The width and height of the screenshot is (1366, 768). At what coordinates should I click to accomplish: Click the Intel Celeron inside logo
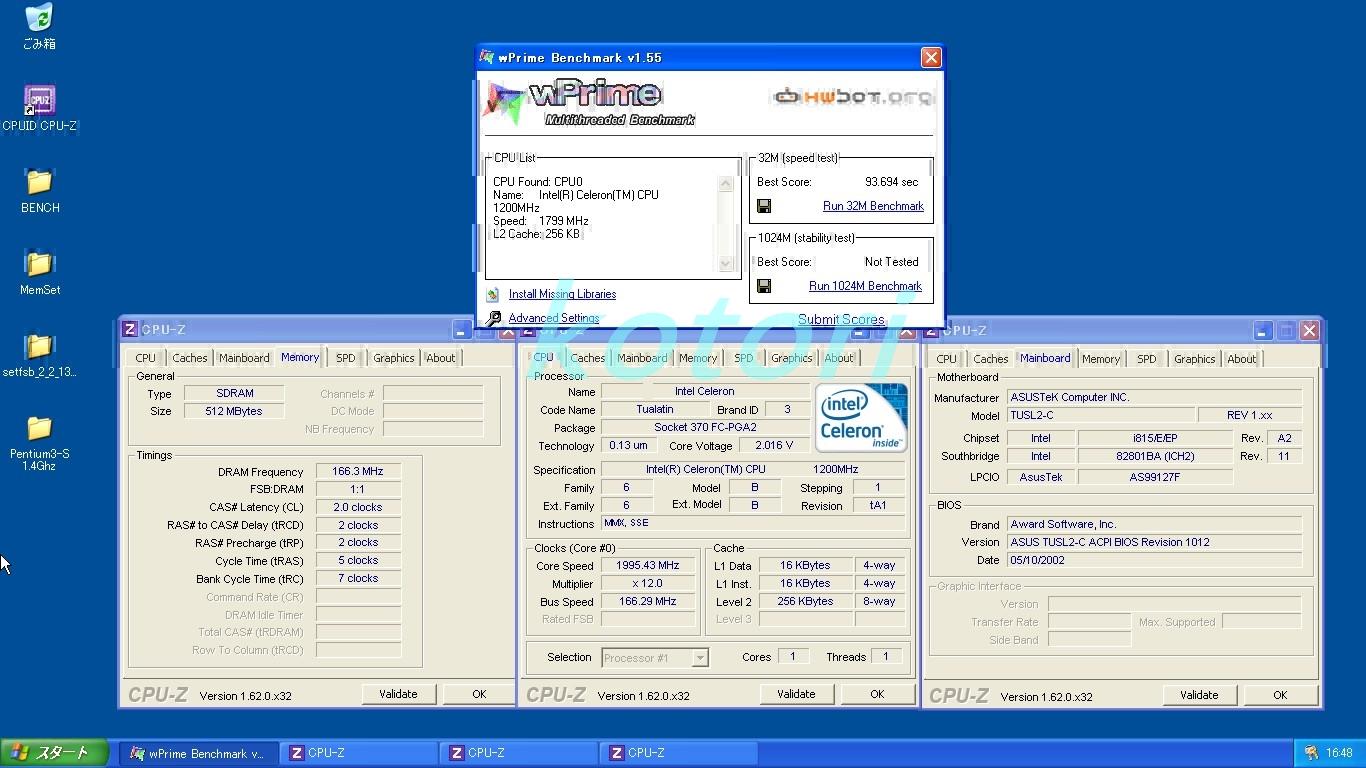pos(861,416)
